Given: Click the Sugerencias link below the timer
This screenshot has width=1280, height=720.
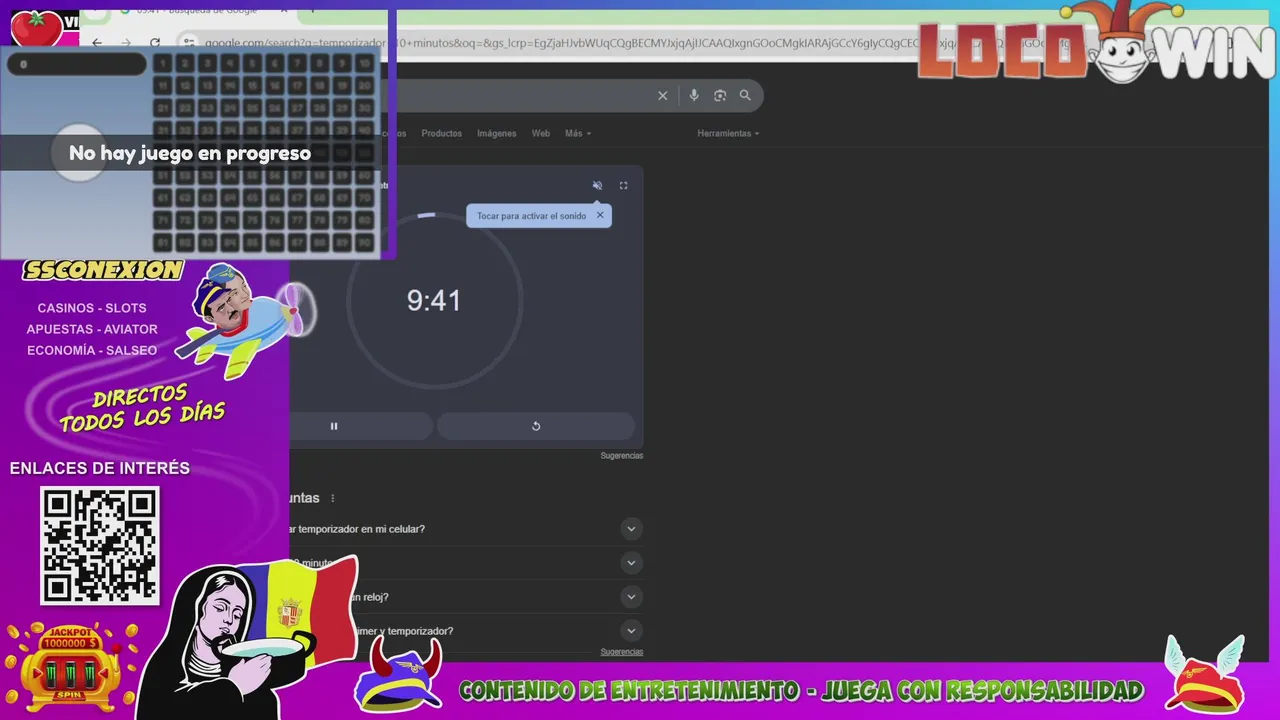Looking at the screenshot, I should [x=621, y=456].
